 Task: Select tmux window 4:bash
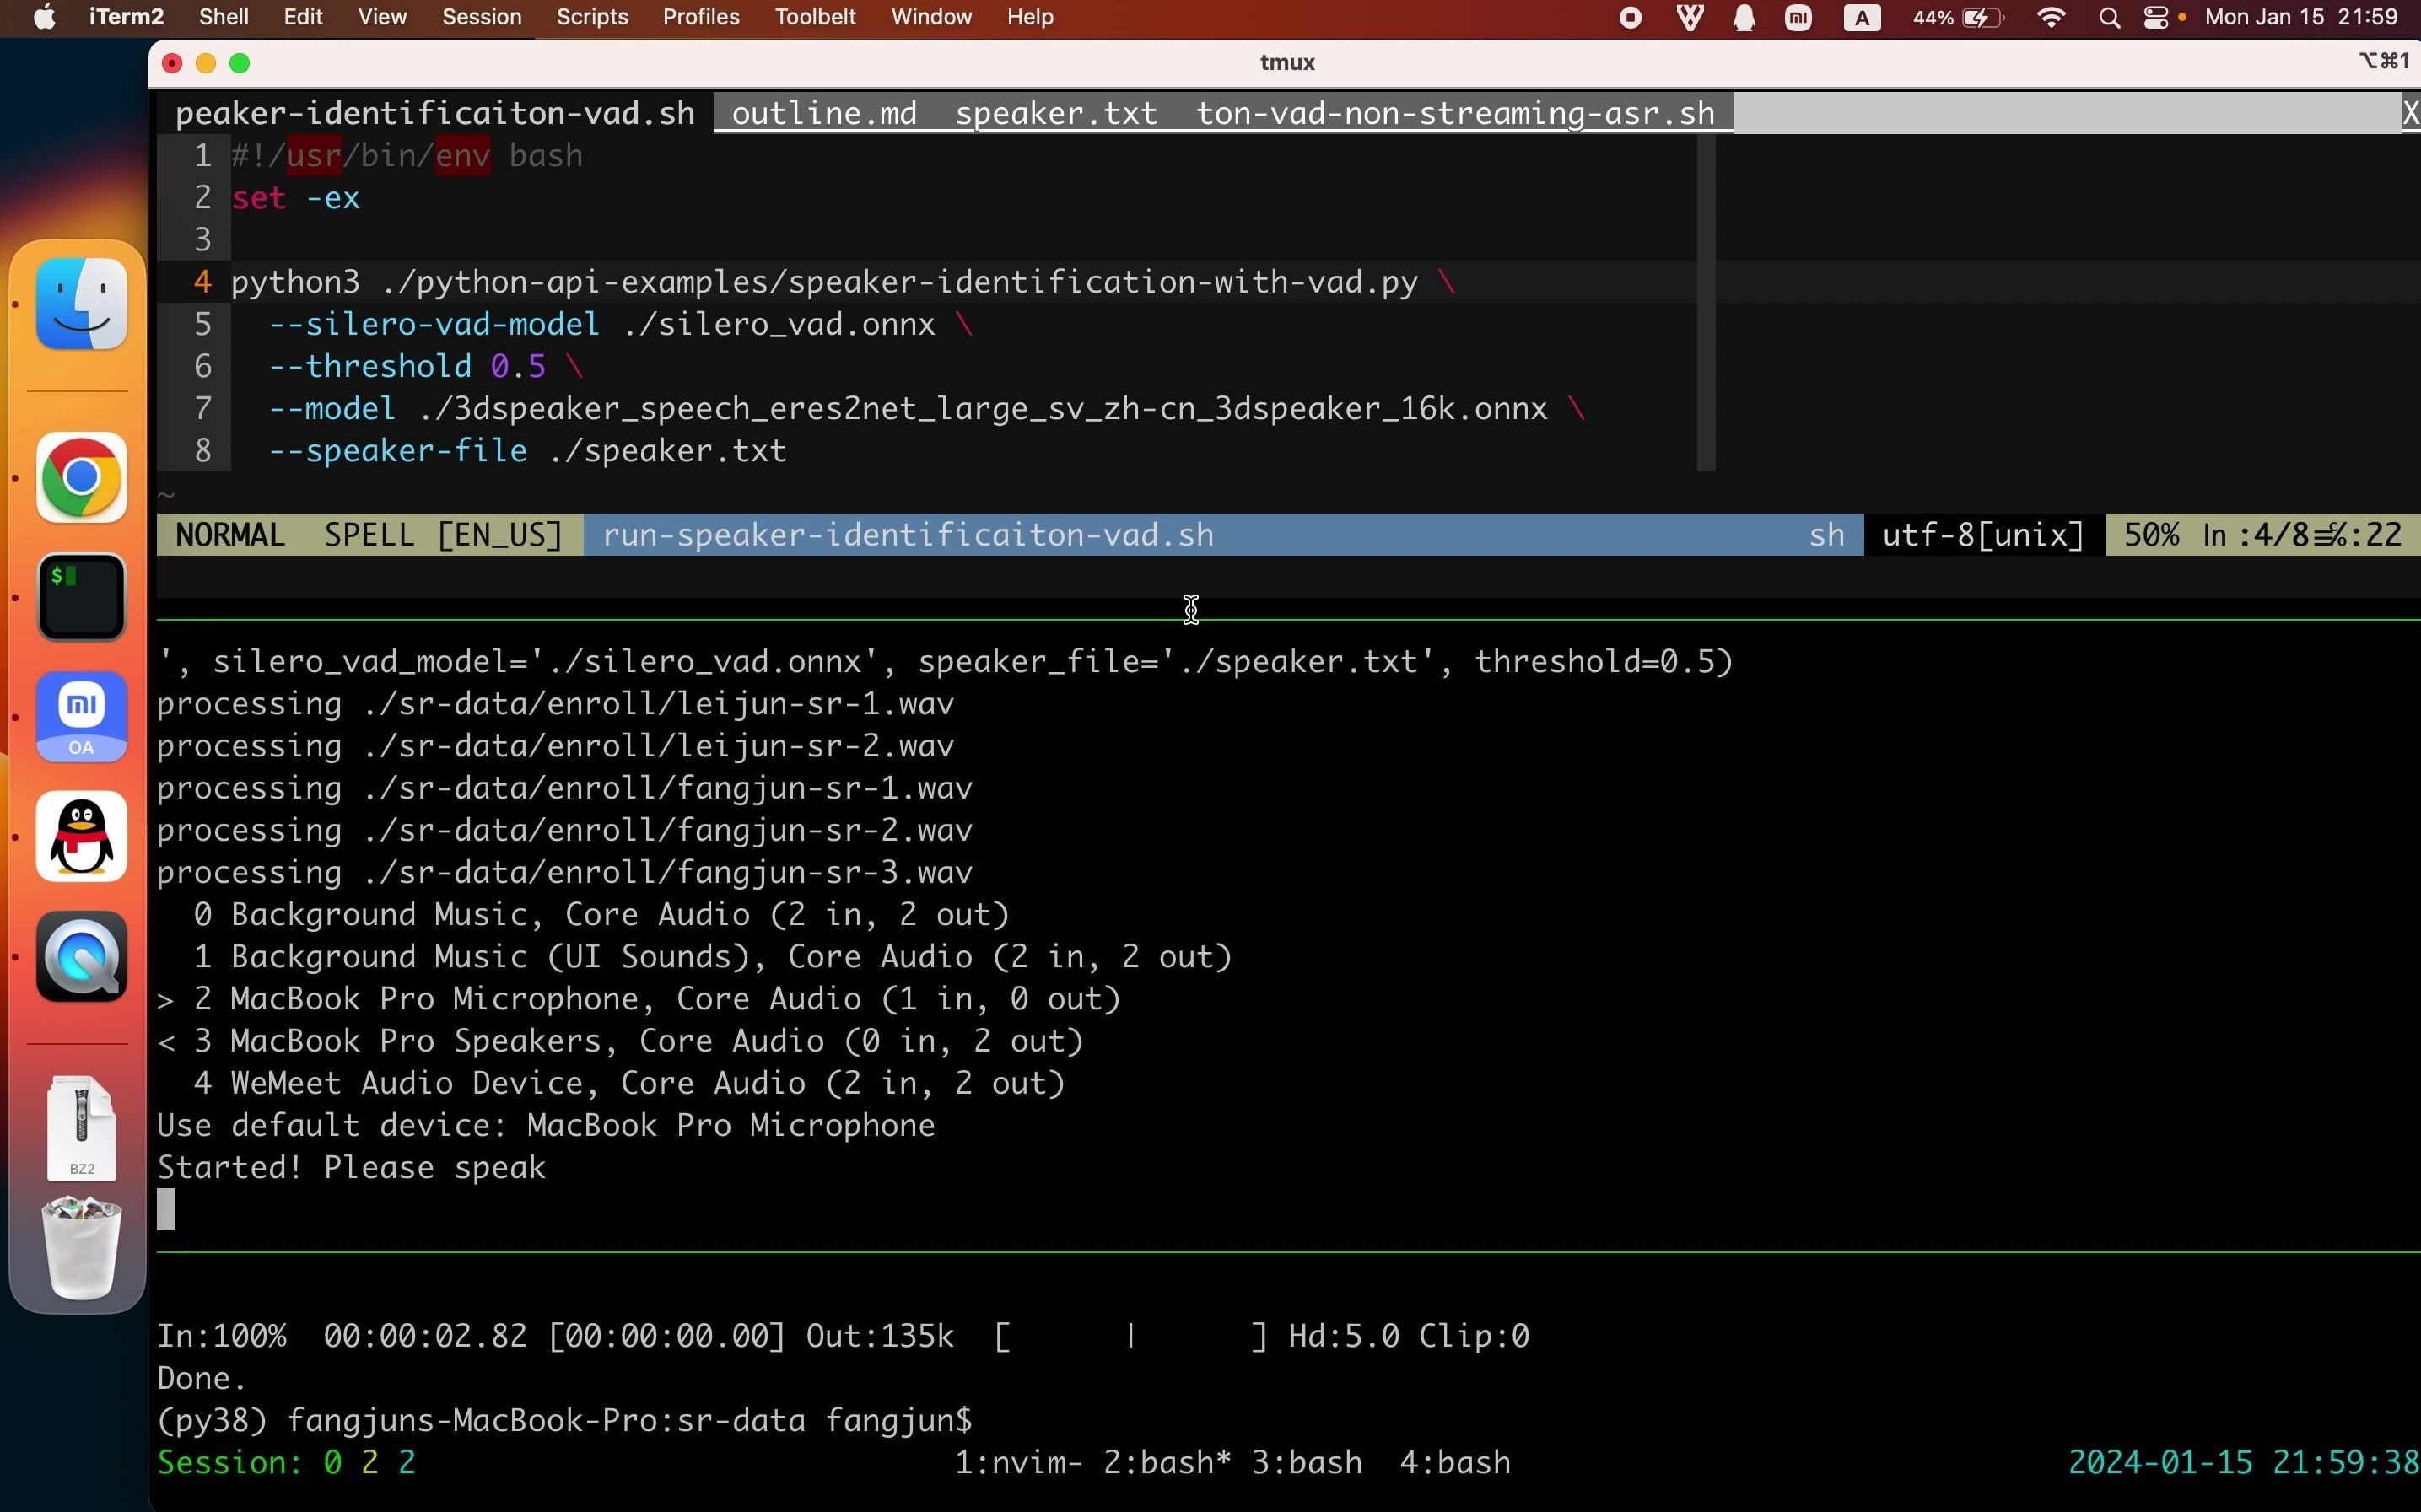coord(1455,1462)
